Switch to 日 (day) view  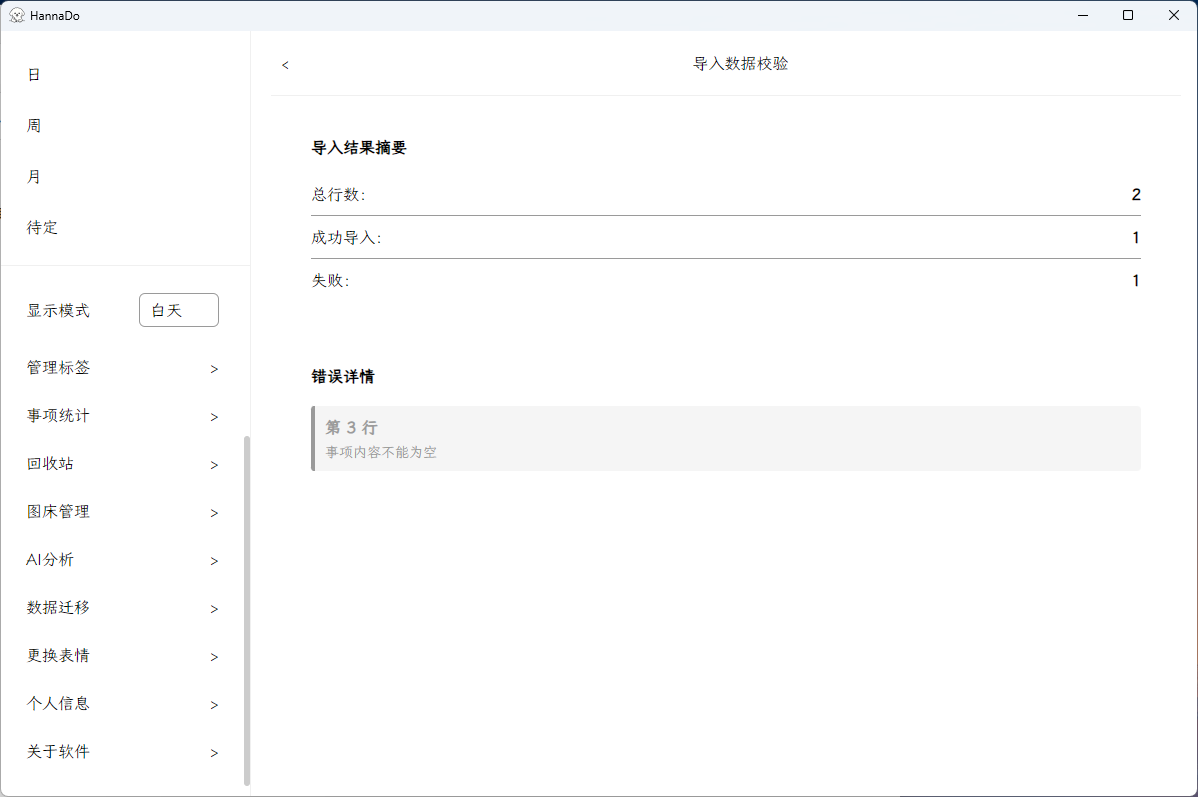click(33, 74)
